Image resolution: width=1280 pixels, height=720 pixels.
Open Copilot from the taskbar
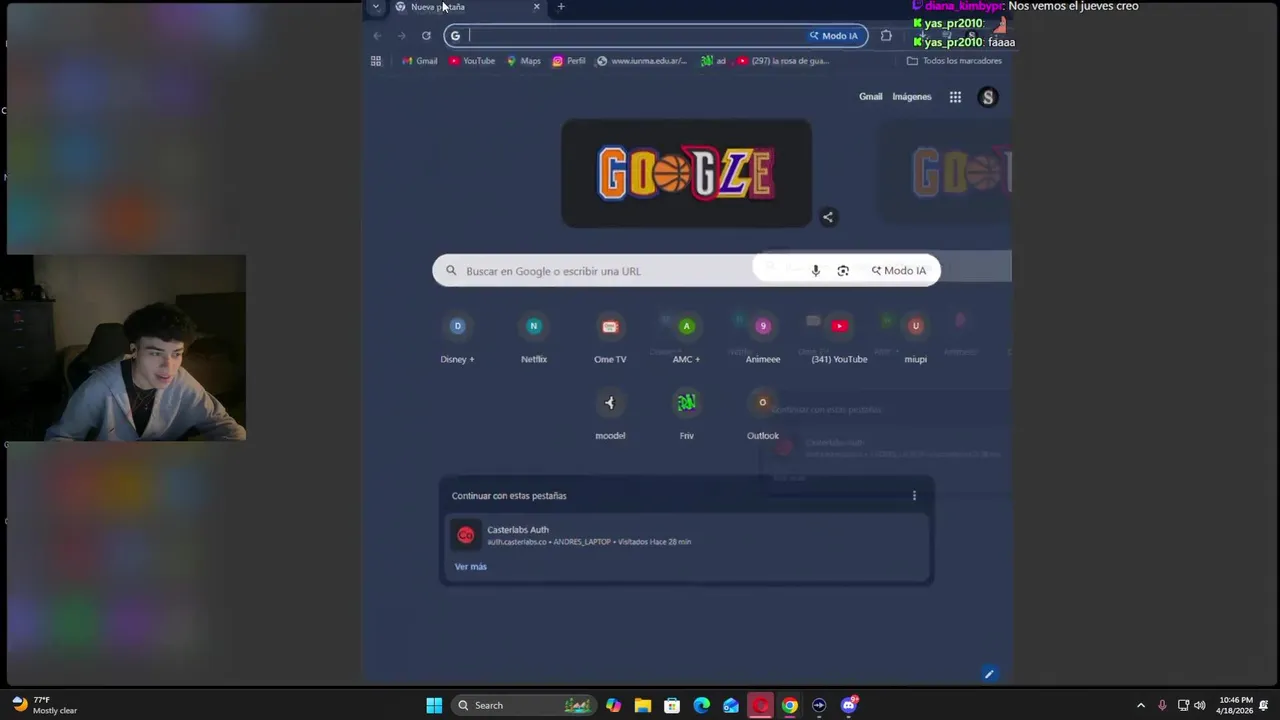(x=613, y=706)
